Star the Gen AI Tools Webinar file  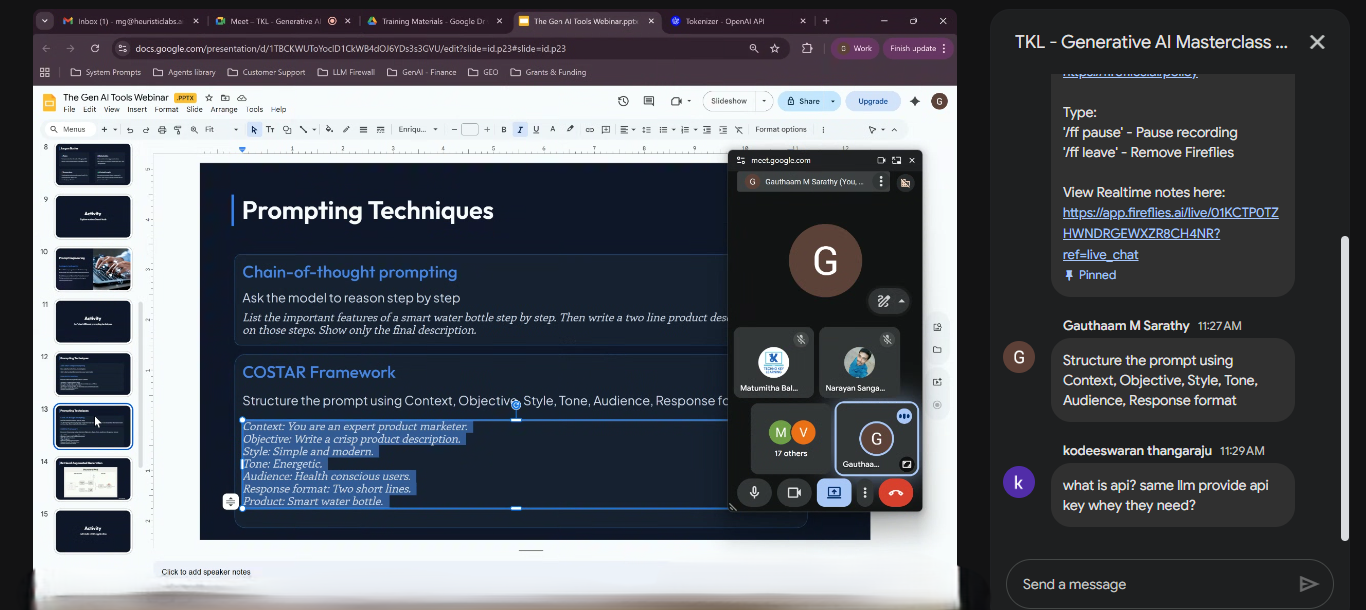pos(209,98)
